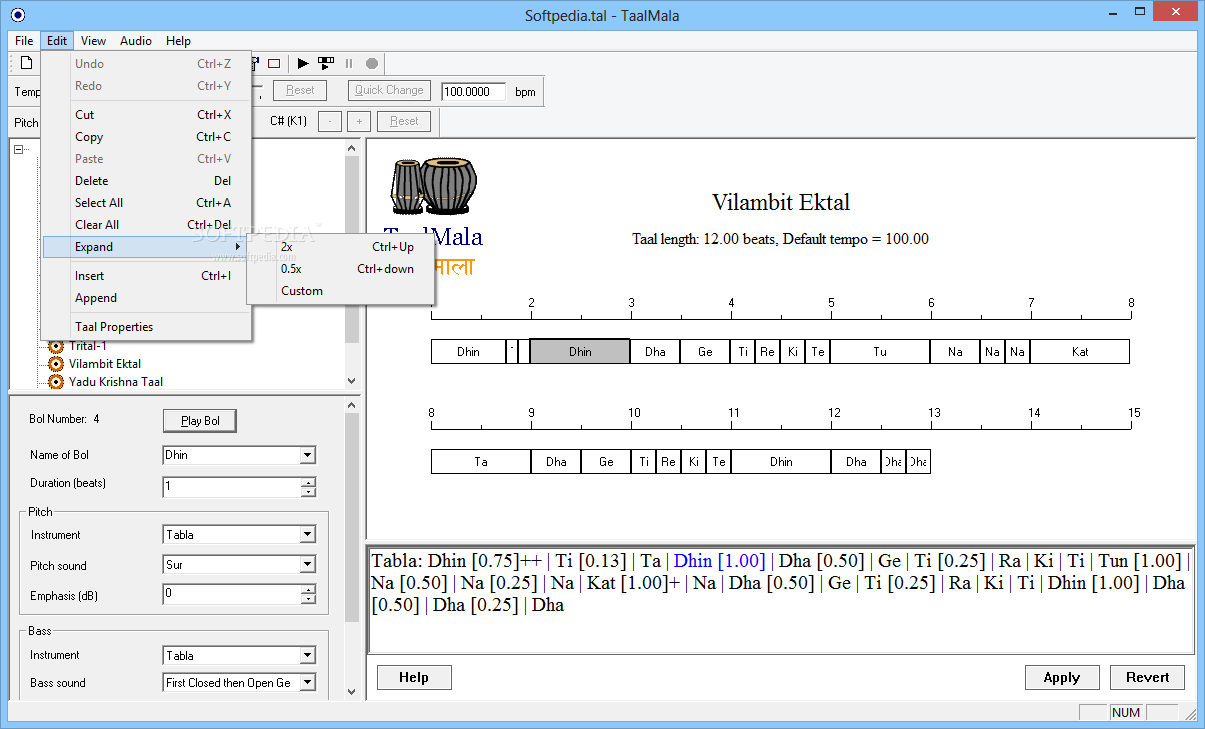1205x729 pixels.
Task: Open the Pitch Instrument dropdown
Action: pos(307,535)
